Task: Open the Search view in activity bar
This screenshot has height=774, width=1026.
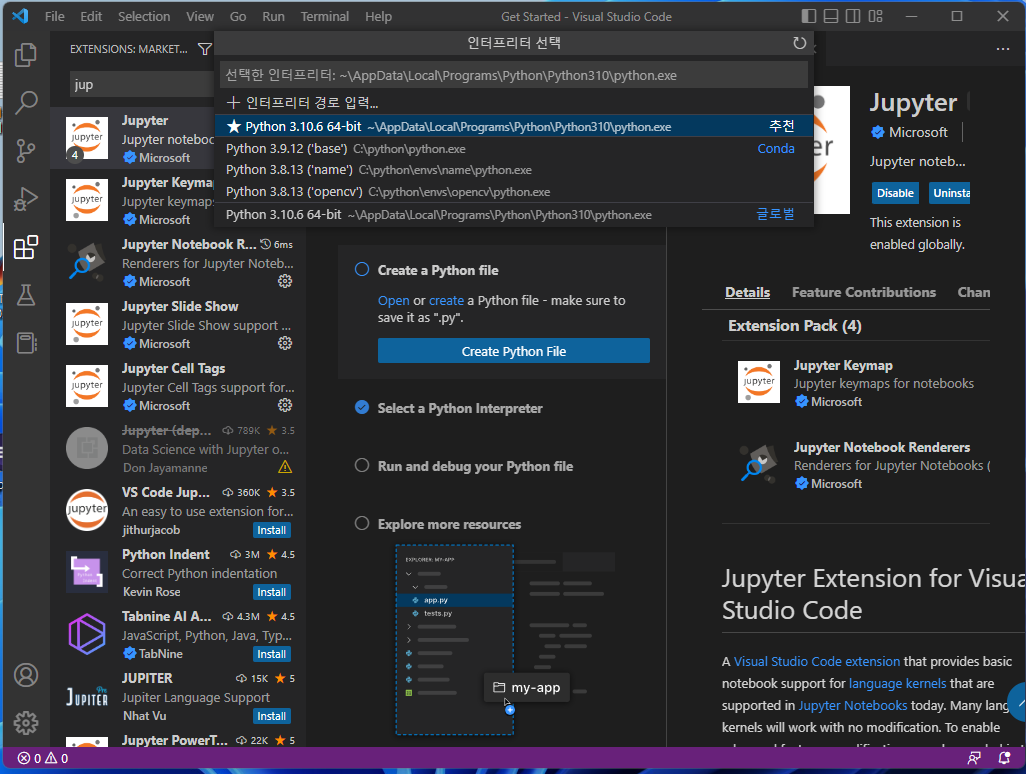Action: tap(26, 102)
